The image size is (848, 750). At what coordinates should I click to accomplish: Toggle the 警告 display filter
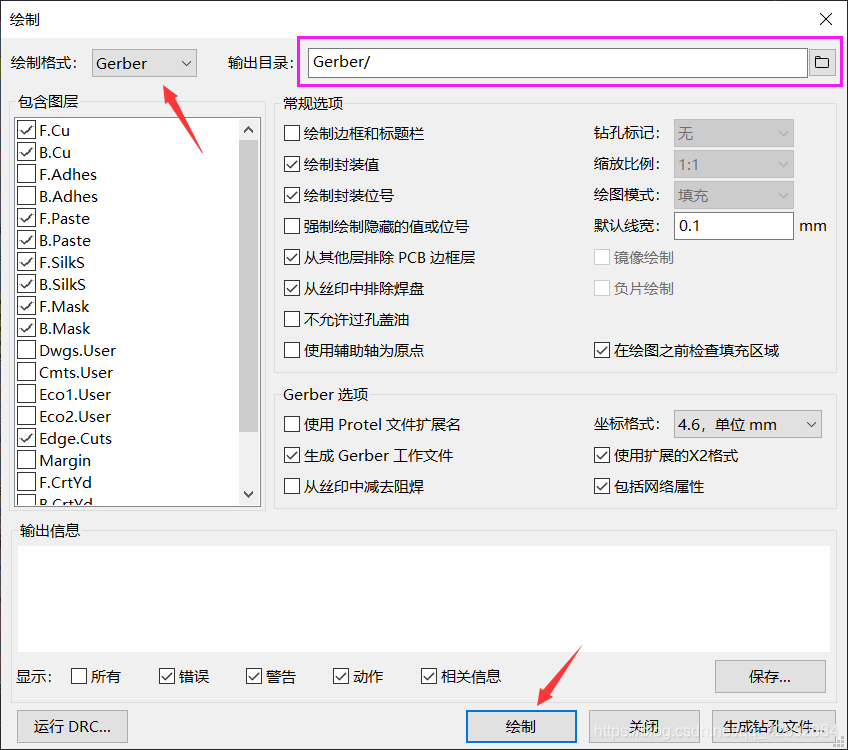(254, 676)
